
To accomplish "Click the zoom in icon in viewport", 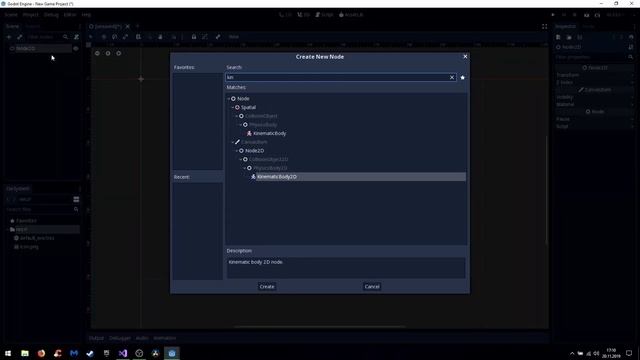I will pyautogui.click(x=118, y=53).
